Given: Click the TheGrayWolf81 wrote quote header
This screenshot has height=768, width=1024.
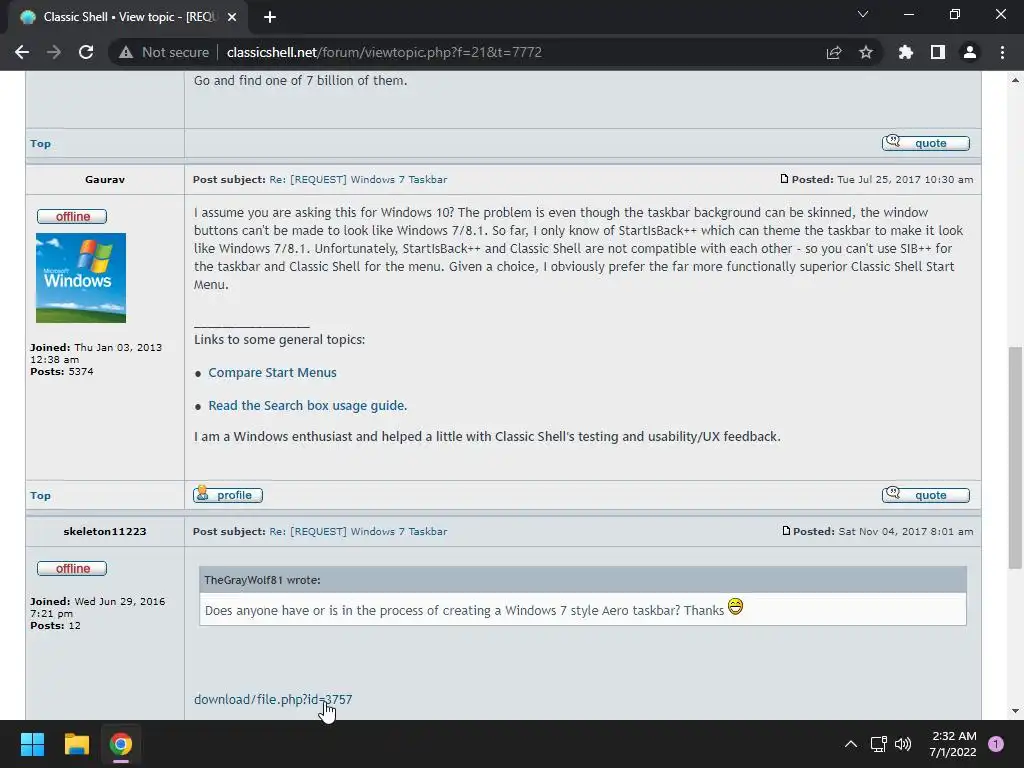Looking at the screenshot, I should click(583, 580).
